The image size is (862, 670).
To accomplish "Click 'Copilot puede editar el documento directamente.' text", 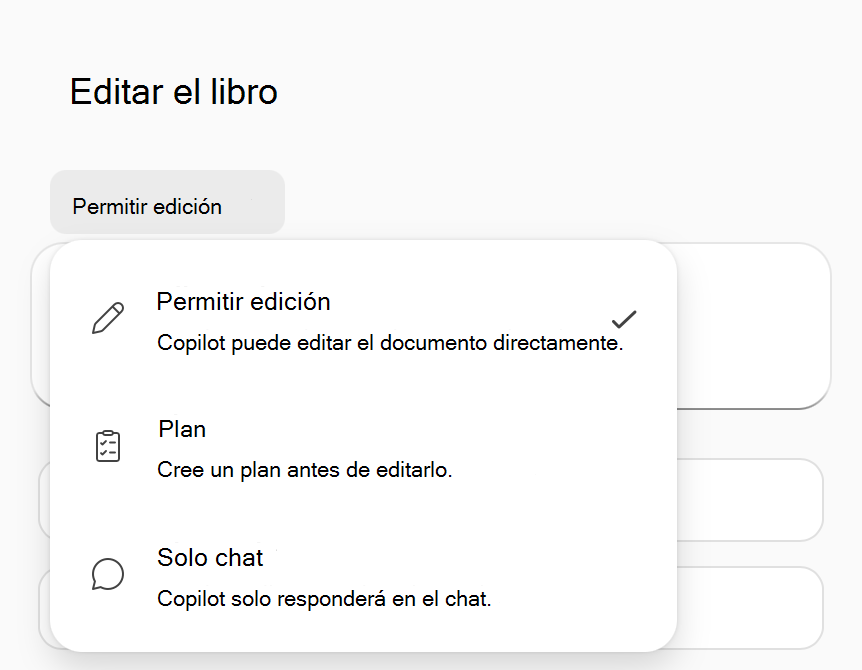I will (390, 343).
